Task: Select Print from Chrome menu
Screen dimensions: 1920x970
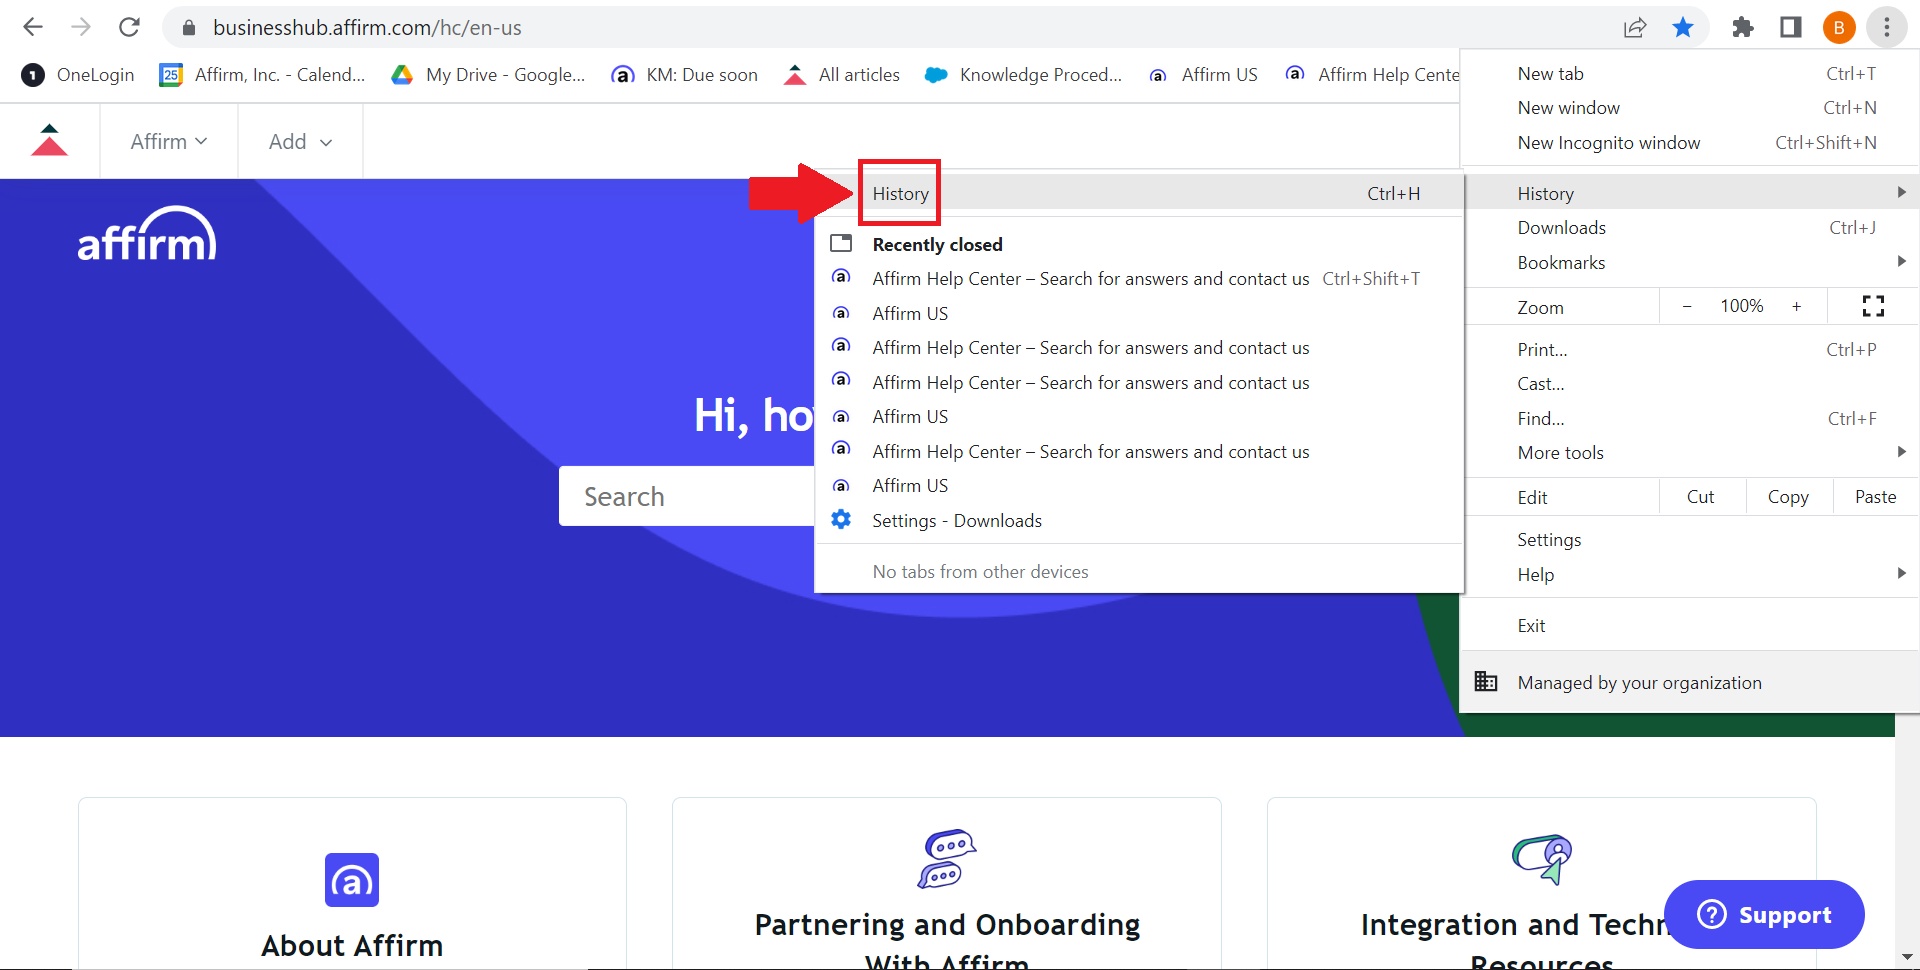Action: [1690, 349]
